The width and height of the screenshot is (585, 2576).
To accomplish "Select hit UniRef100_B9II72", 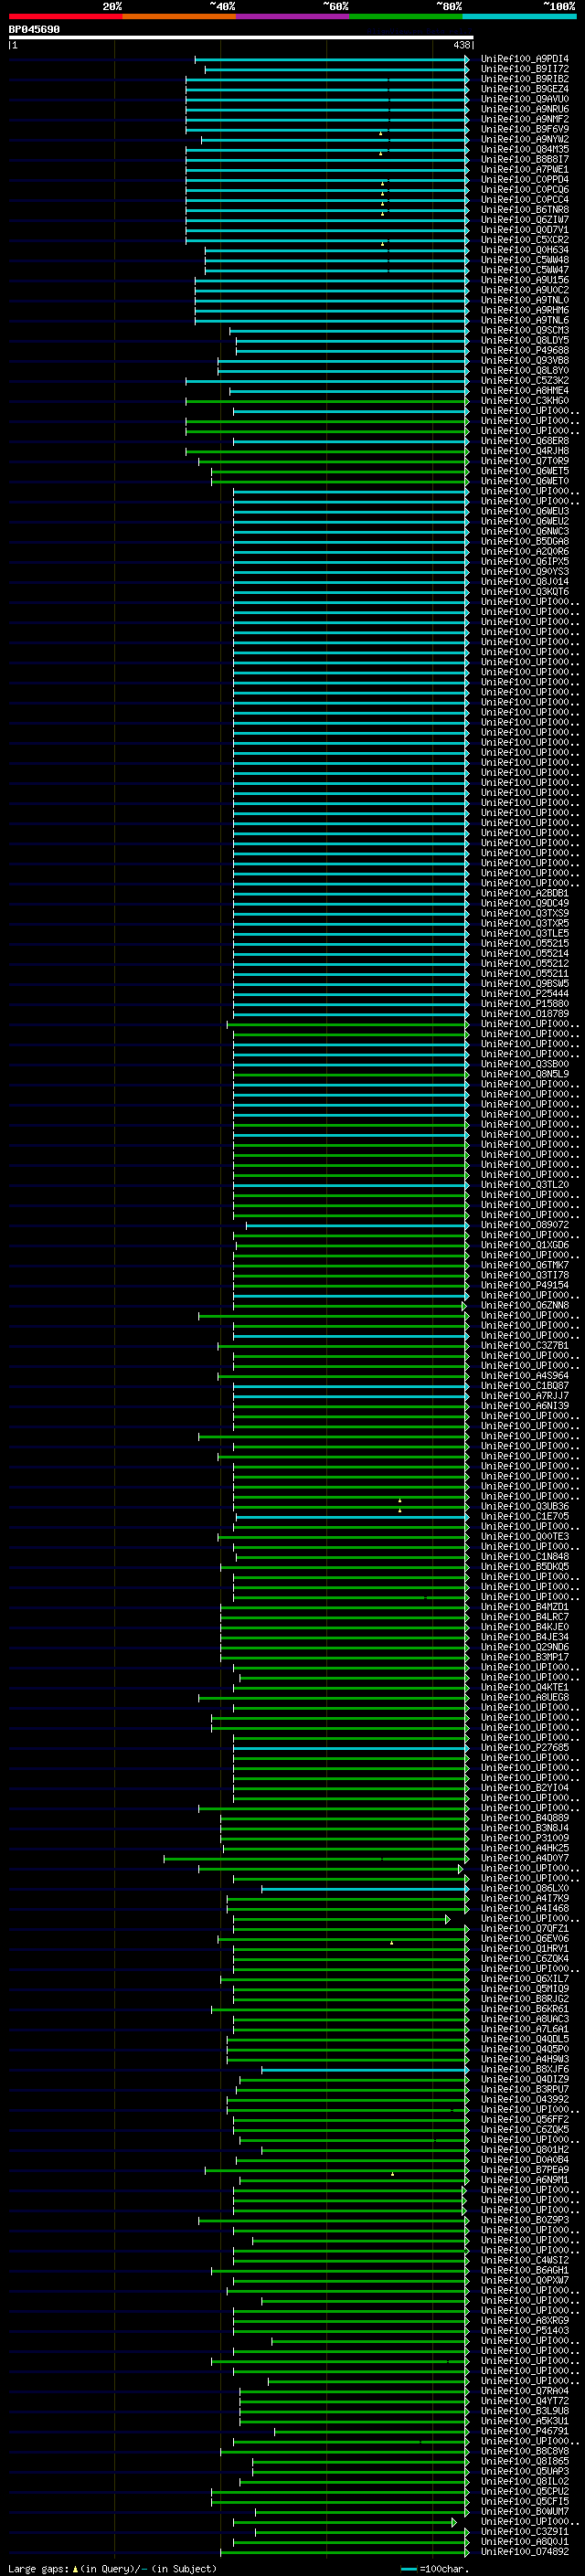I will 524,69.
